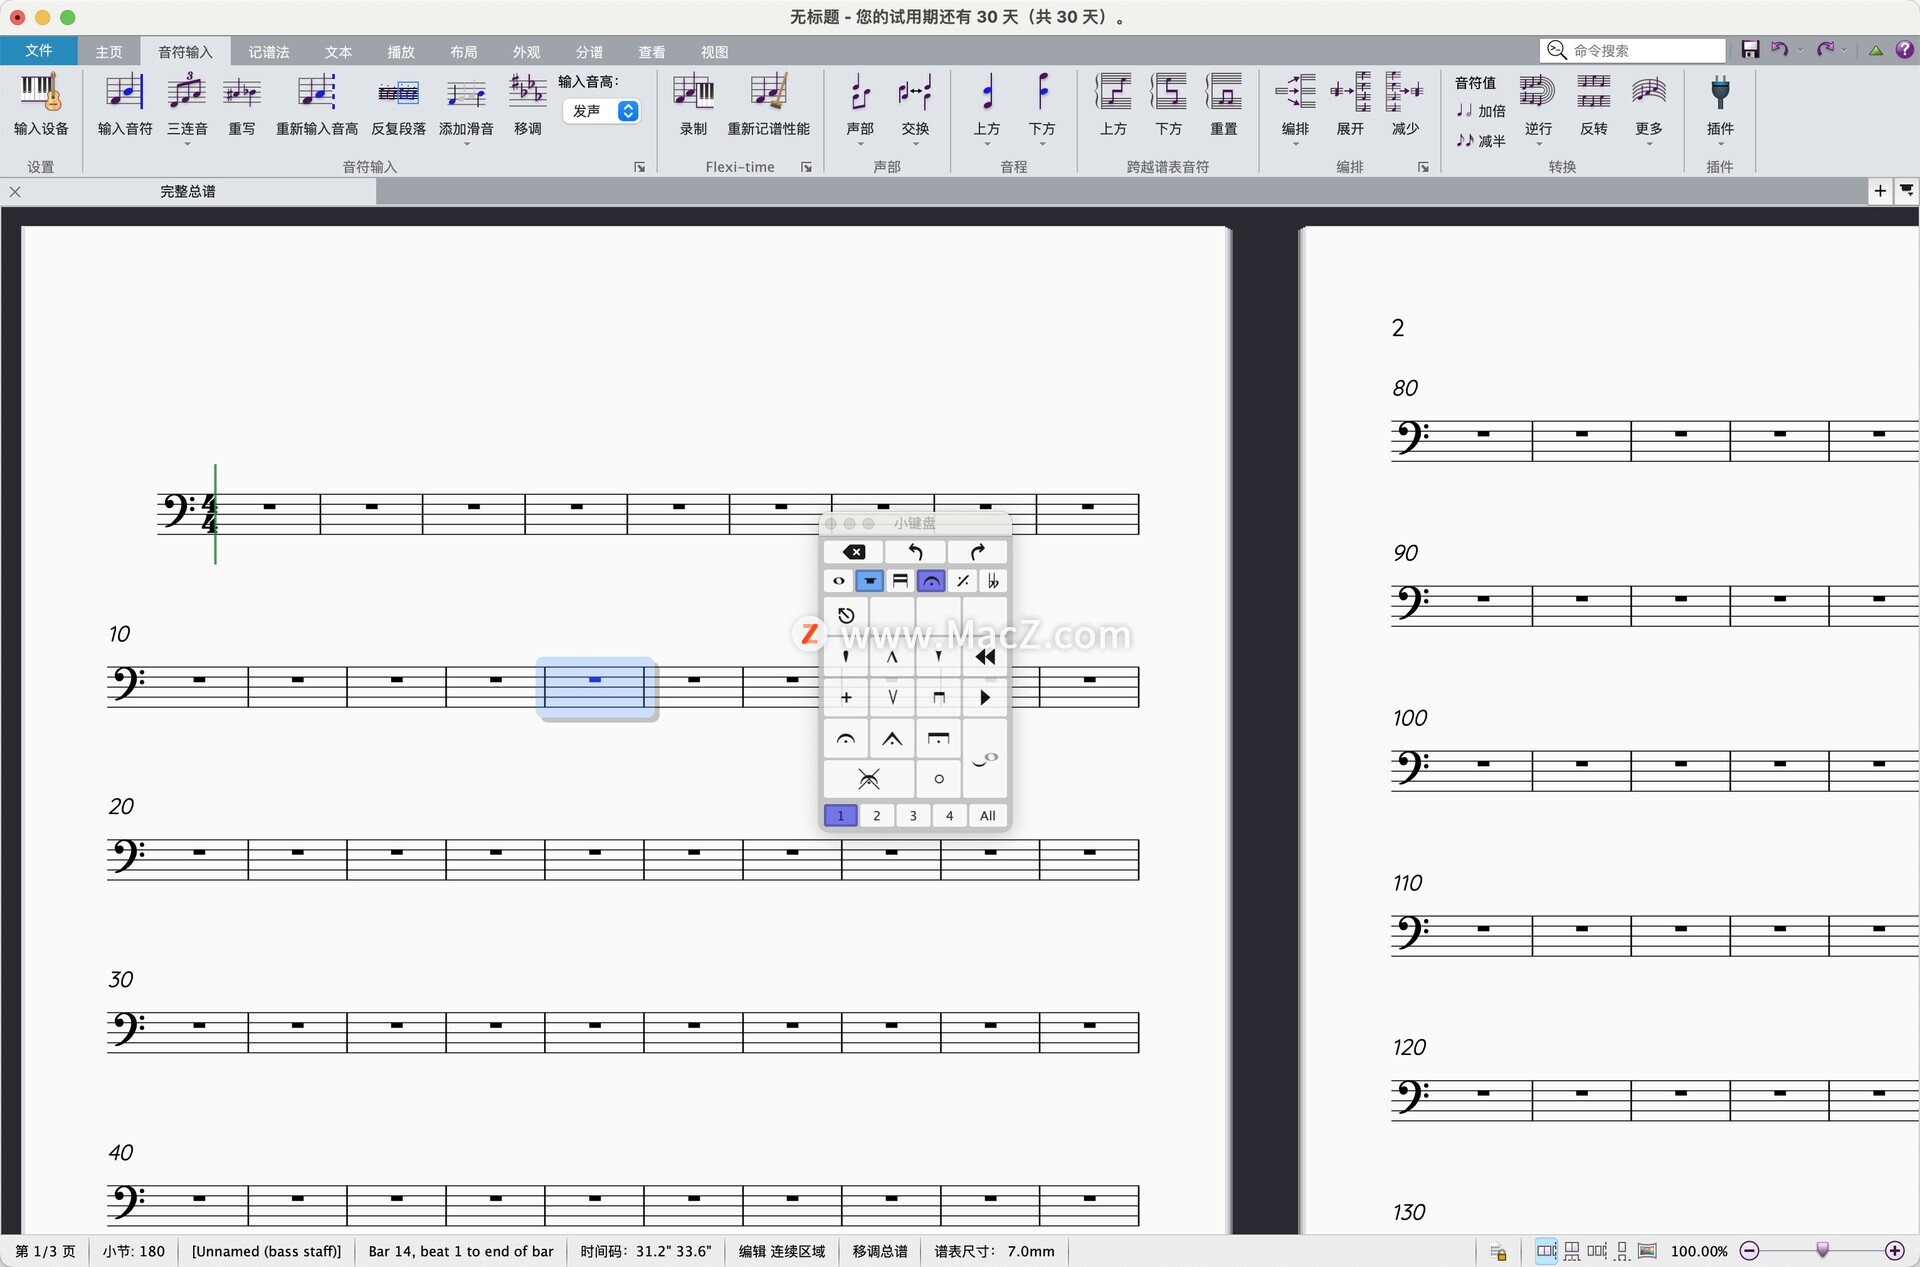Screen dimensions: 1920x1267
Task: Switch to the Notations (记谱法) tab
Action: (269, 52)
